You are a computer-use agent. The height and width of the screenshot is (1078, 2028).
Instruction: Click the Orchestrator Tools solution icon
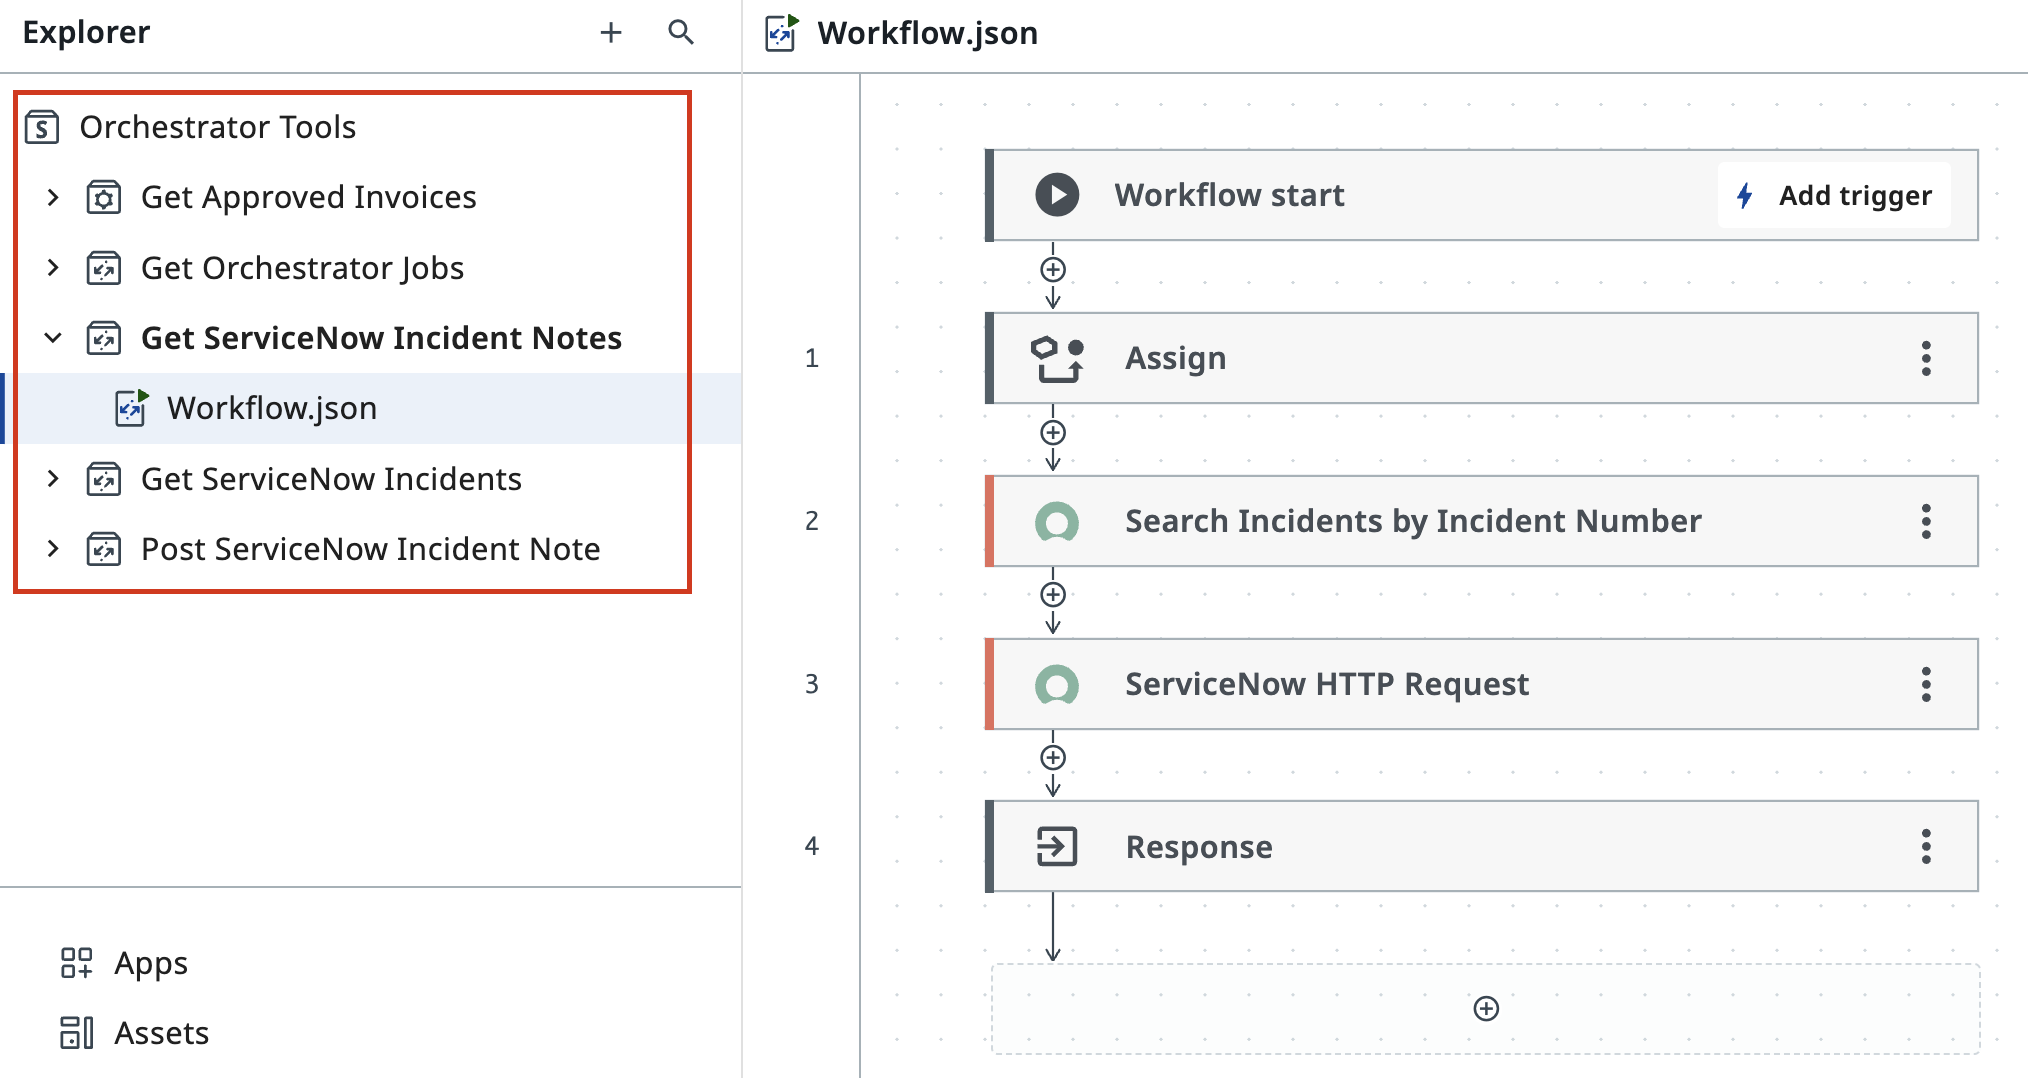42,127
